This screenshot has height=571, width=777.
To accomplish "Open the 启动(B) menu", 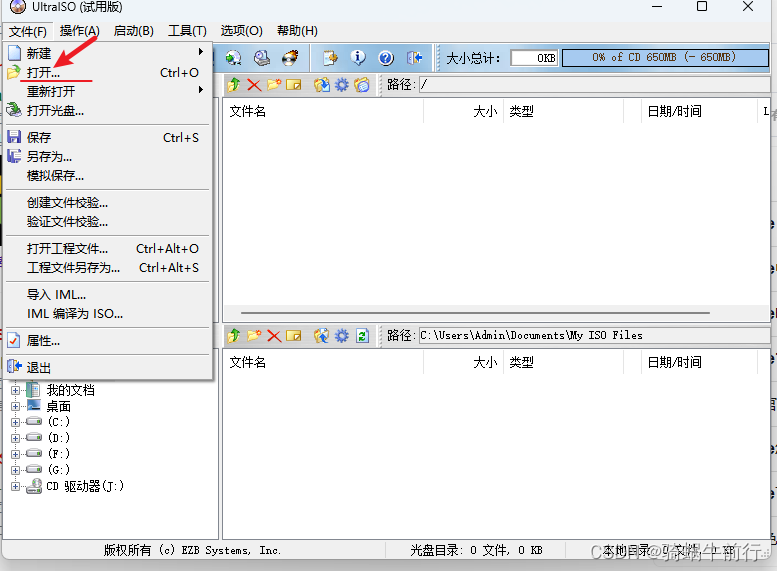I will point(134,31).
